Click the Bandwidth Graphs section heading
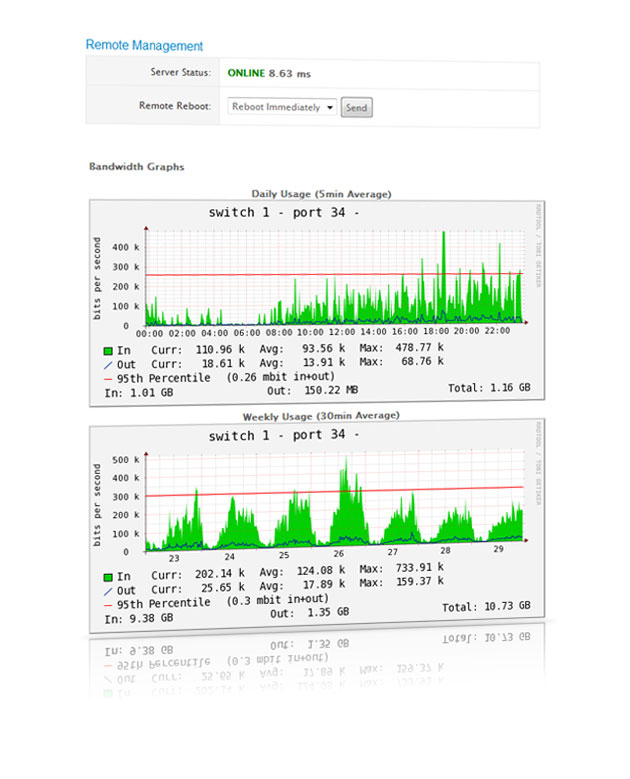The image size is (630, 779). click(x=136, y=167)
